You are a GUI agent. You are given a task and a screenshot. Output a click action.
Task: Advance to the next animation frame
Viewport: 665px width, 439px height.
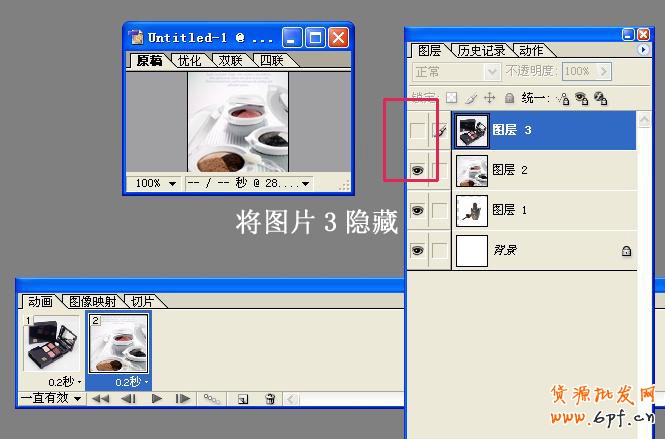(x=183, y=399)
